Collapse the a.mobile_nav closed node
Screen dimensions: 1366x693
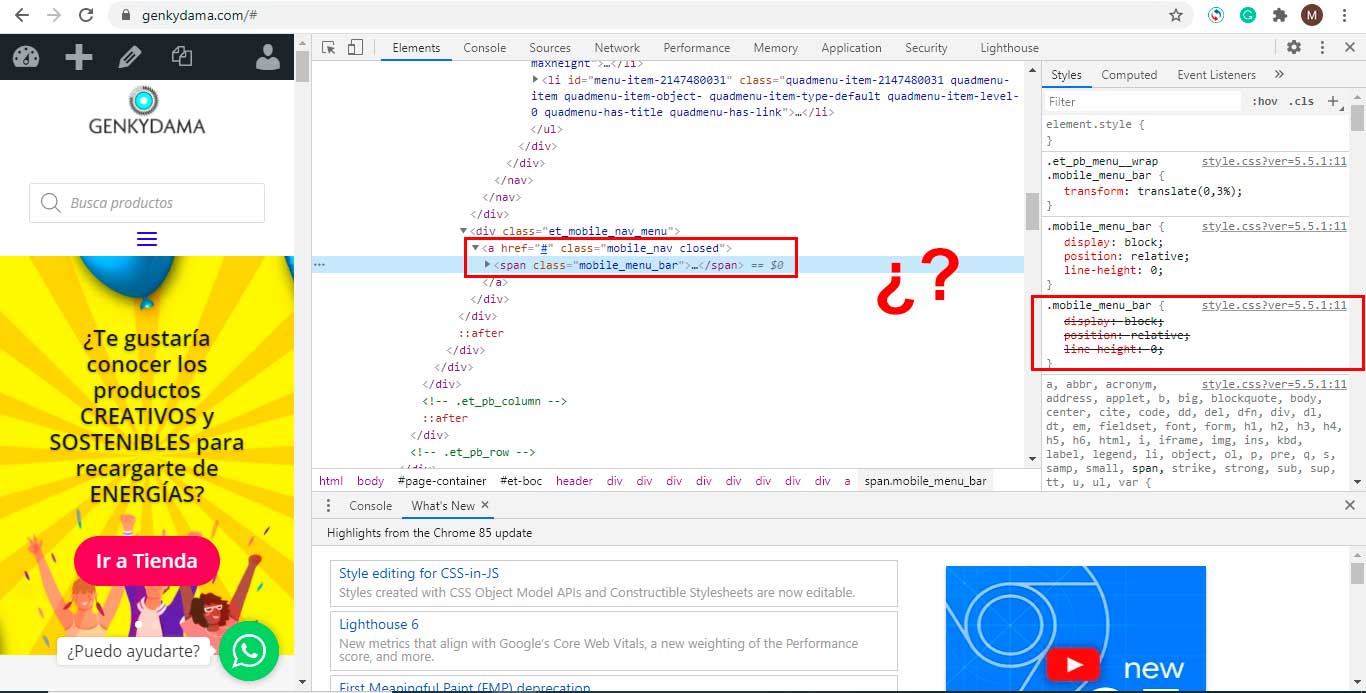coord(476,248)
